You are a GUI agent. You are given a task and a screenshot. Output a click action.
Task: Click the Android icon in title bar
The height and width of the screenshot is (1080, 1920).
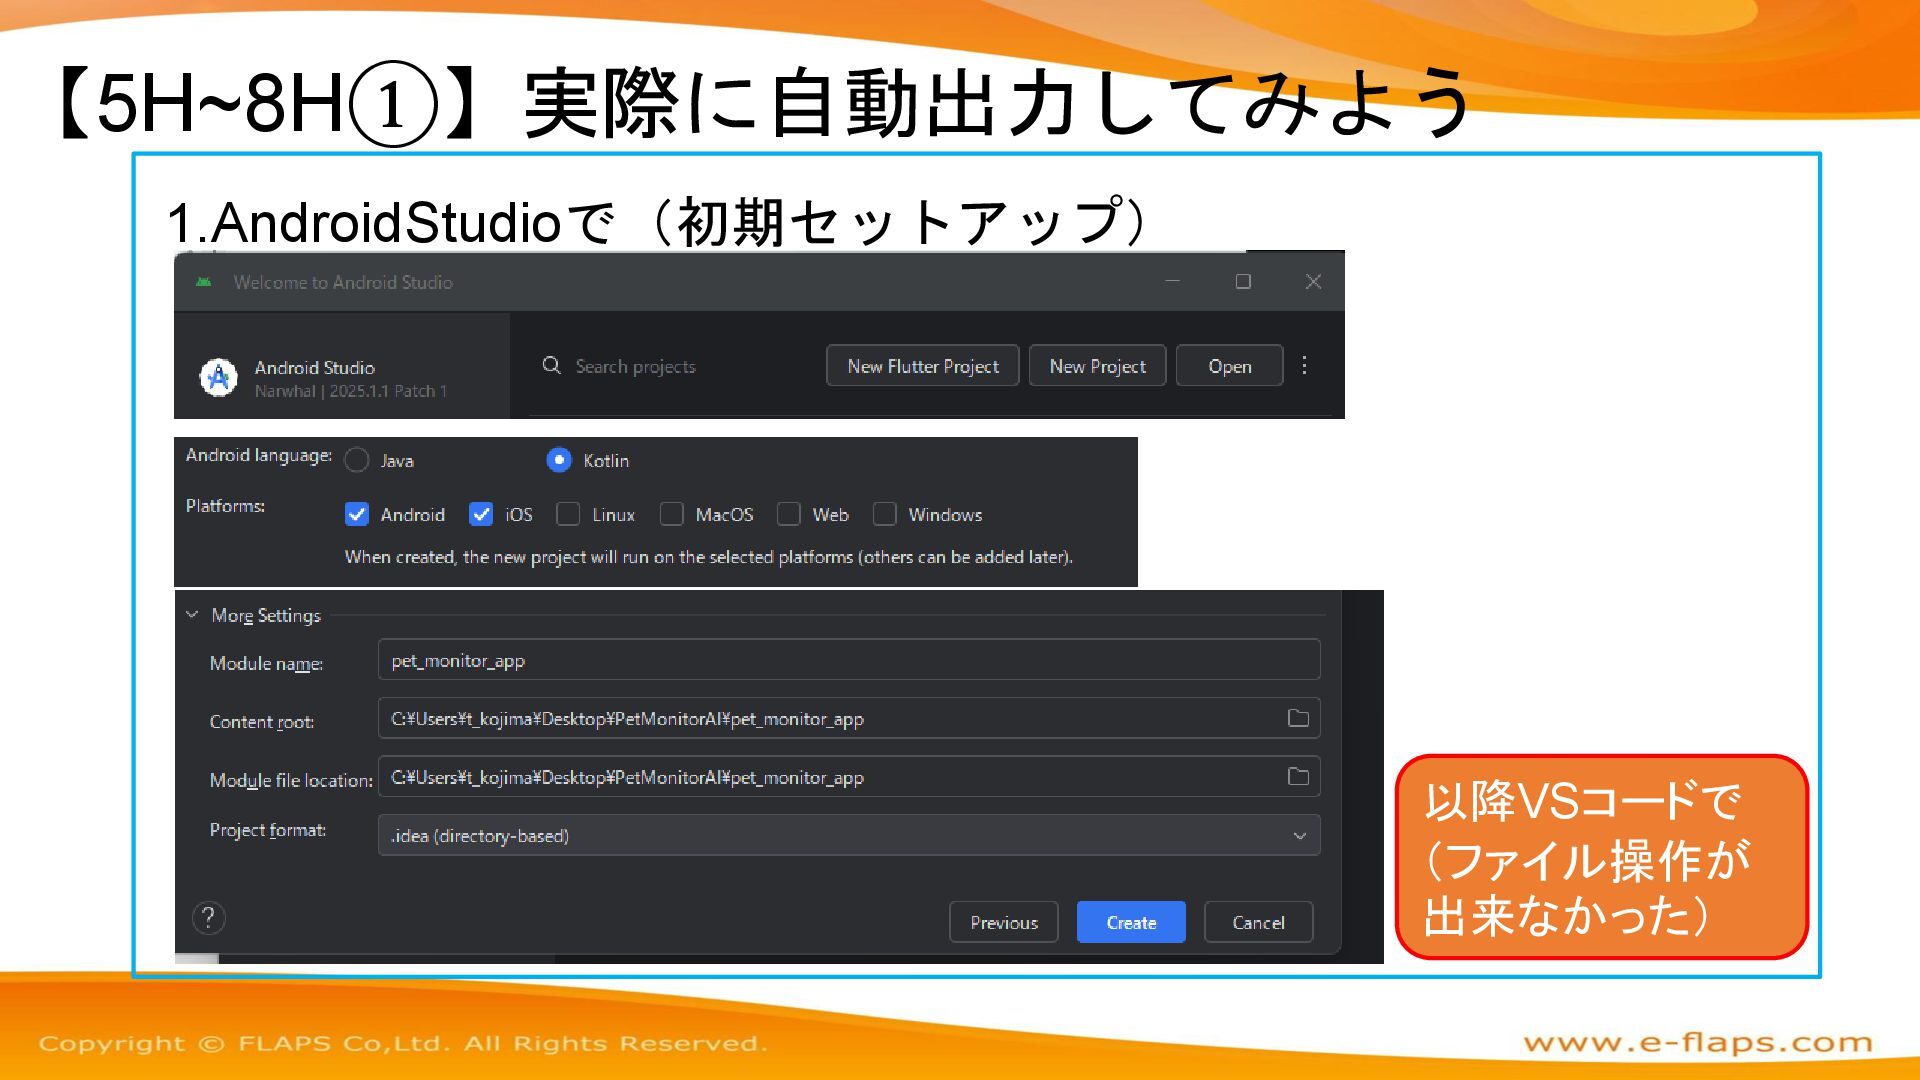204,282
